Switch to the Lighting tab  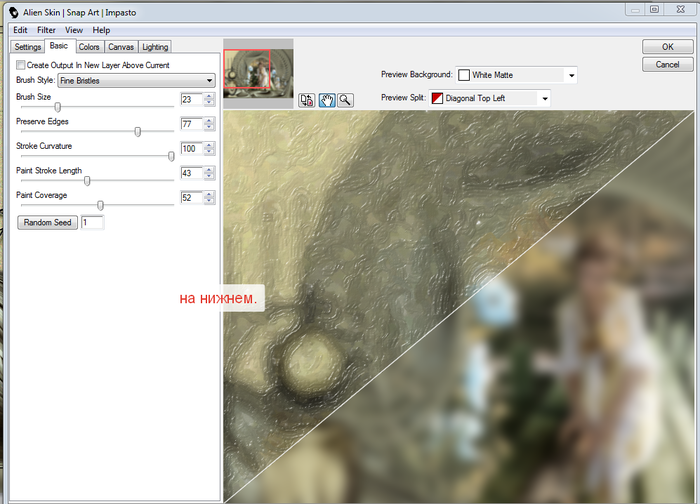(x=155, y=47)
